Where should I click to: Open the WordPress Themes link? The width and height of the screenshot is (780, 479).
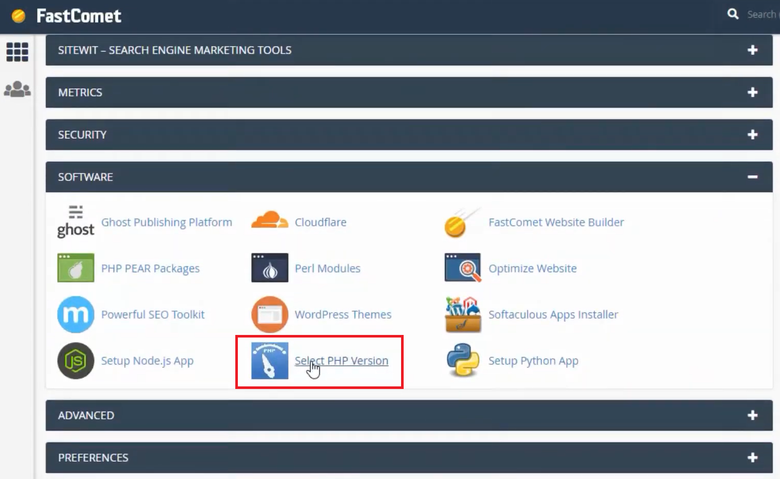point(342,314)
